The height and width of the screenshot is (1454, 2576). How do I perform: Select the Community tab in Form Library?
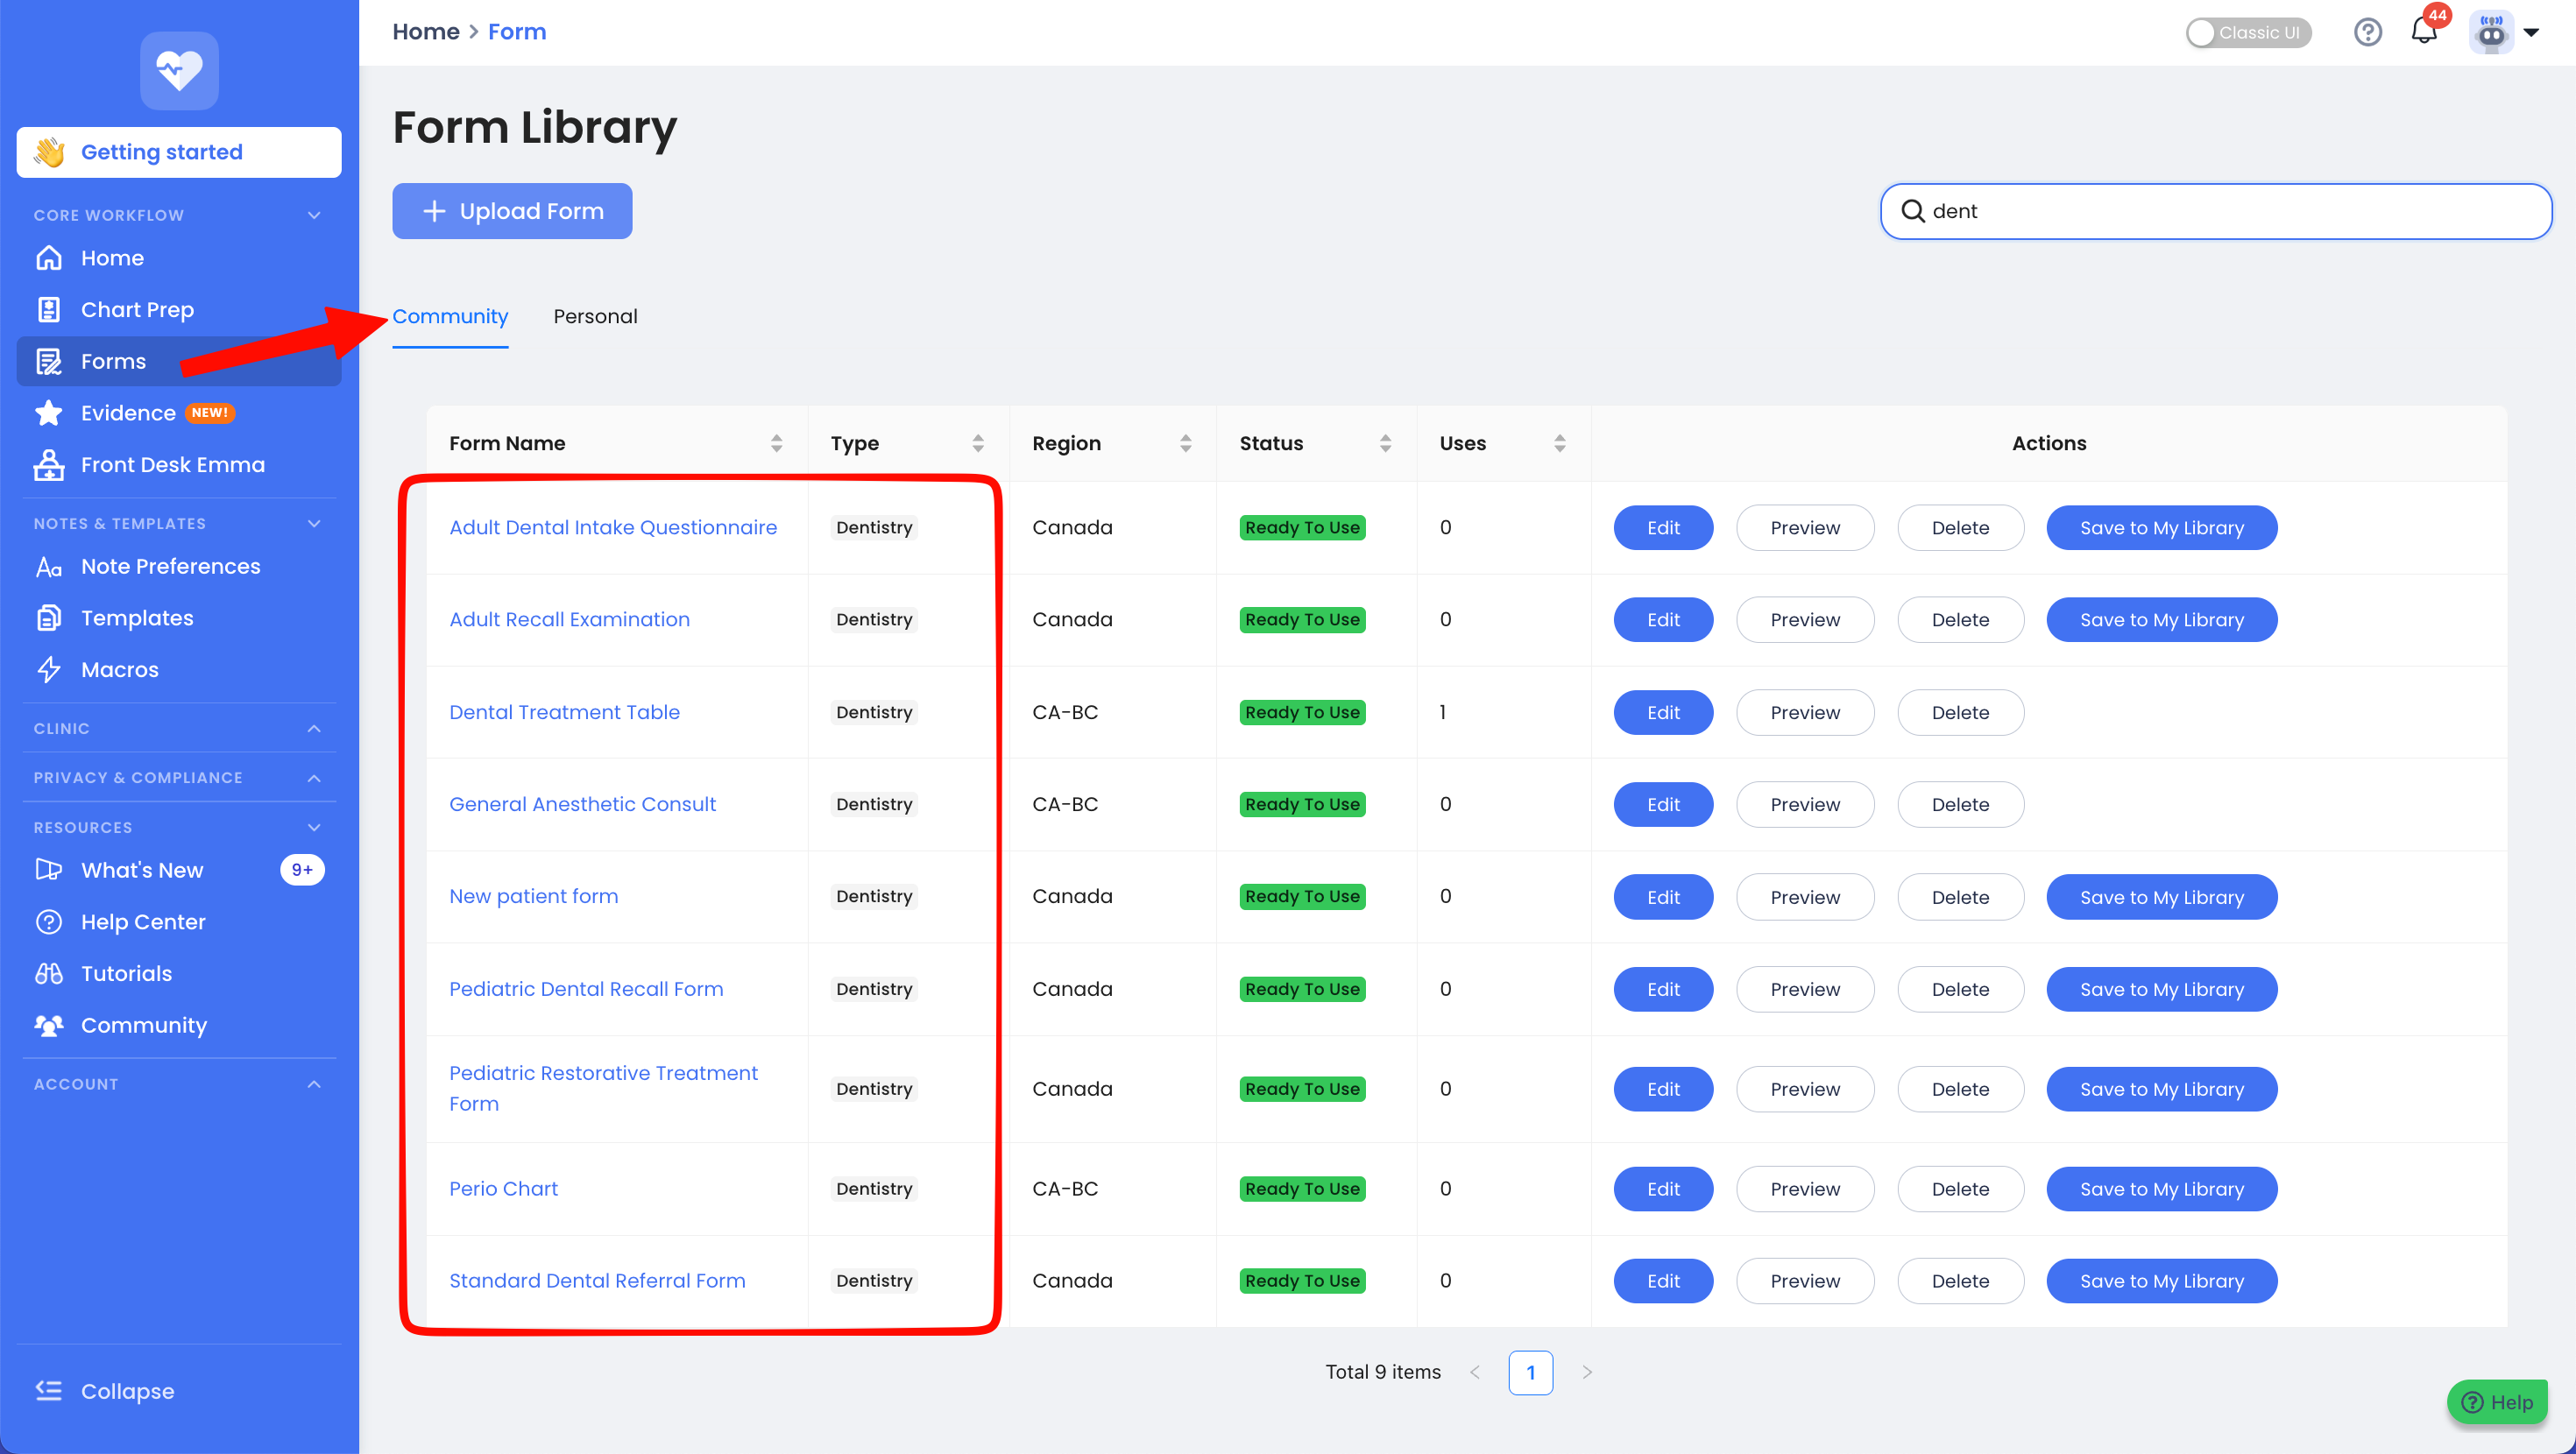click(450, 316)
